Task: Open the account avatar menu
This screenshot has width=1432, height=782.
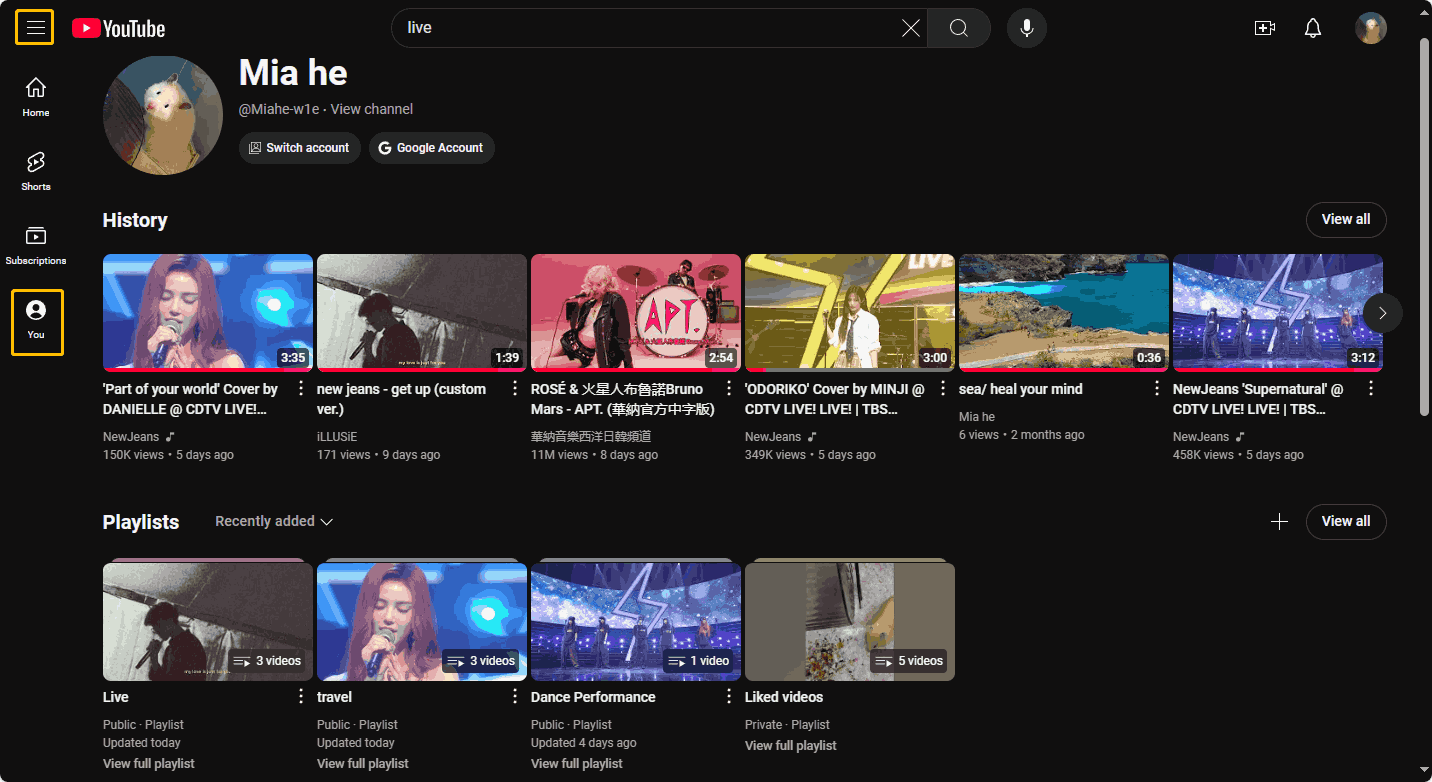Action: (x=1371, y=28)
